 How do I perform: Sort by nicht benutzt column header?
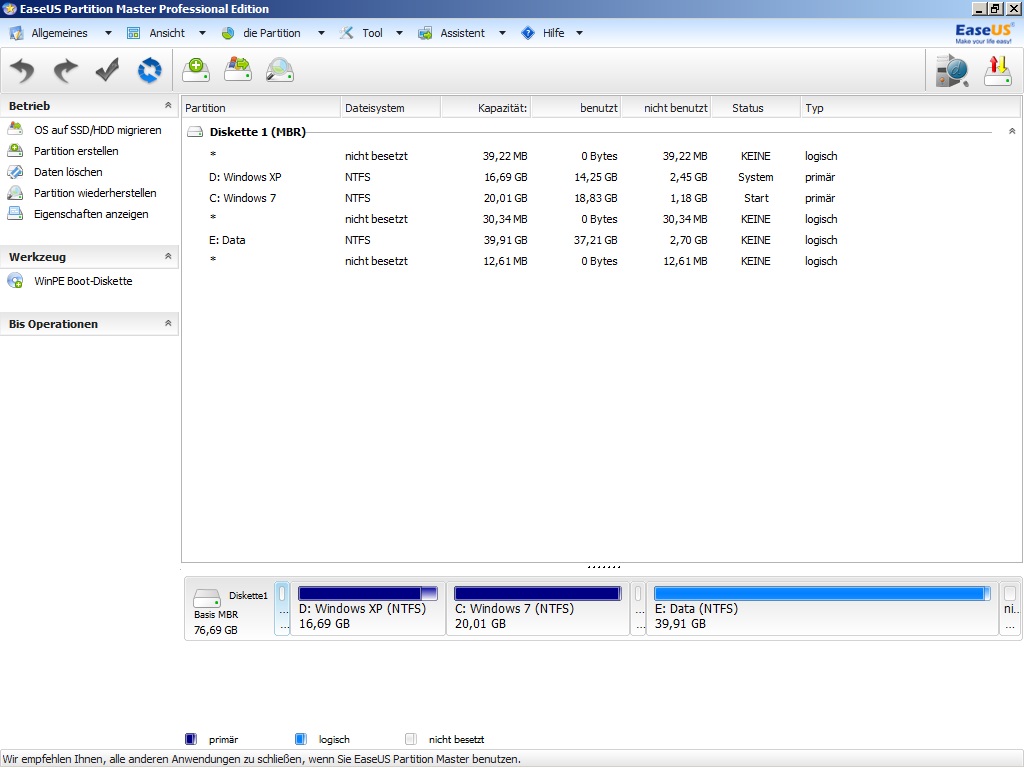tap(666, 108)
